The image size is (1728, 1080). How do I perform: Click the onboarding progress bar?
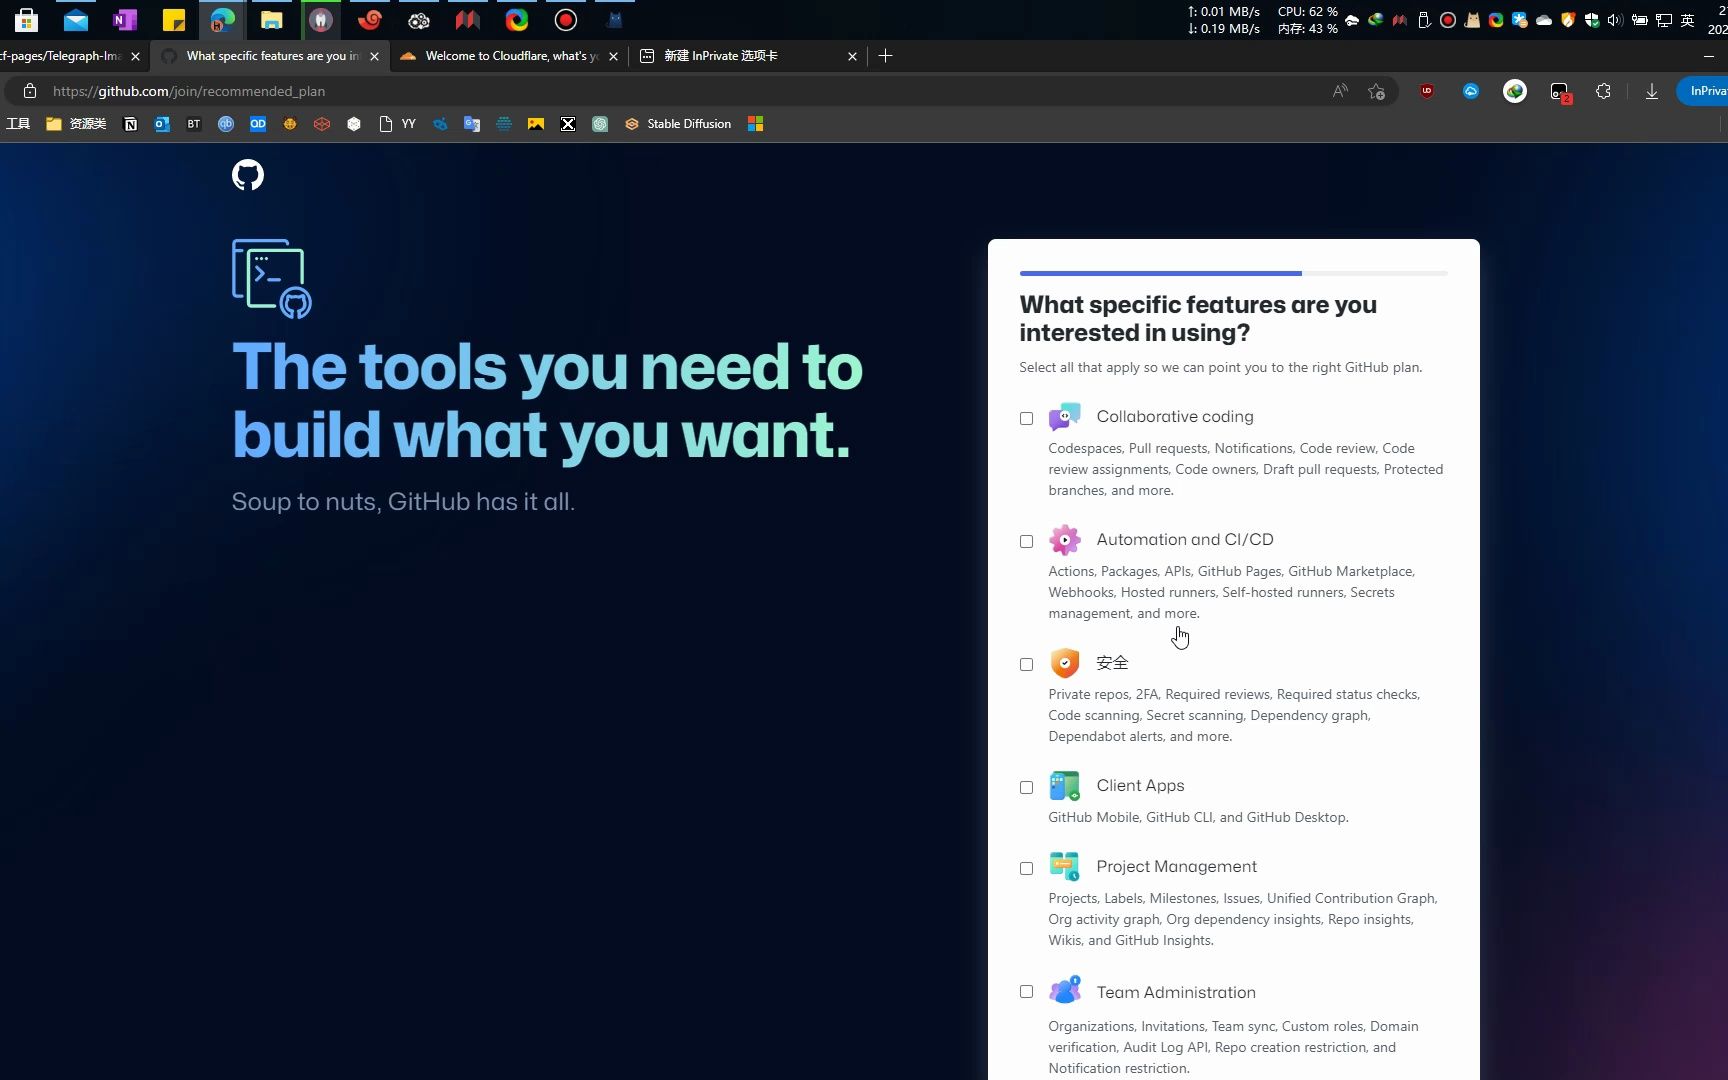click(1233, 273)
